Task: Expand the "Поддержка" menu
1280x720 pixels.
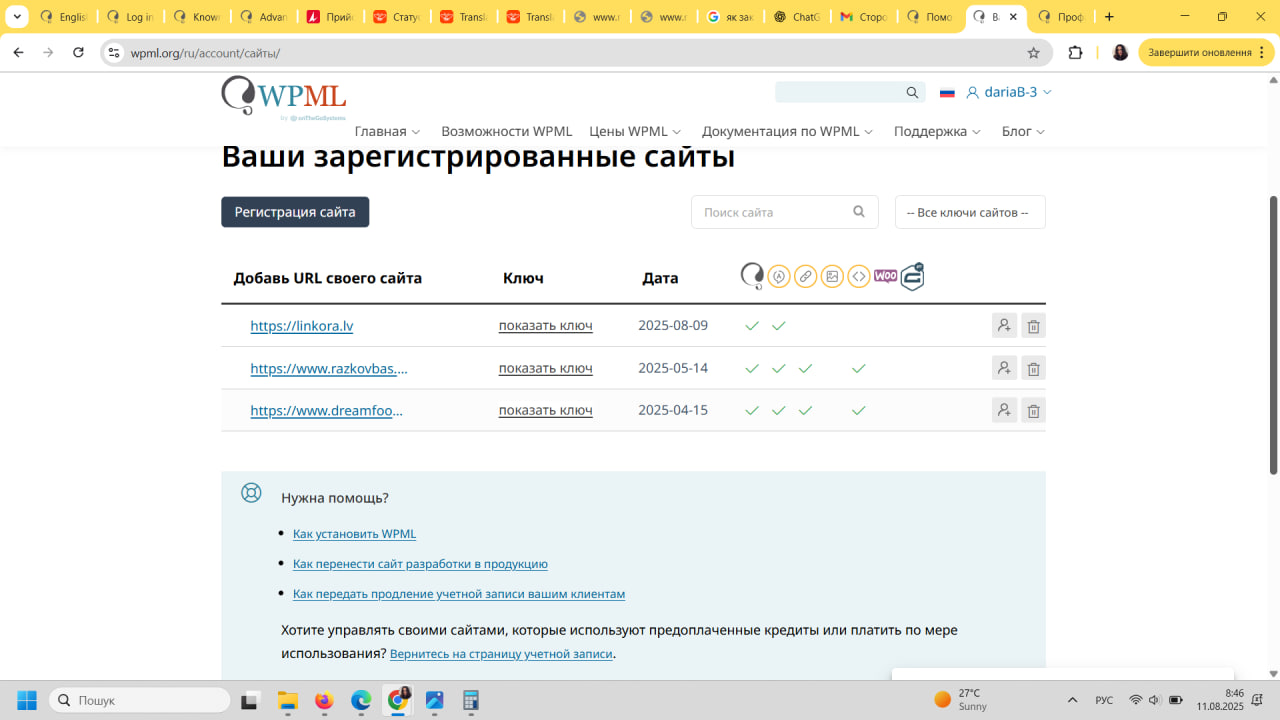Action: click(x=937, y=132)
